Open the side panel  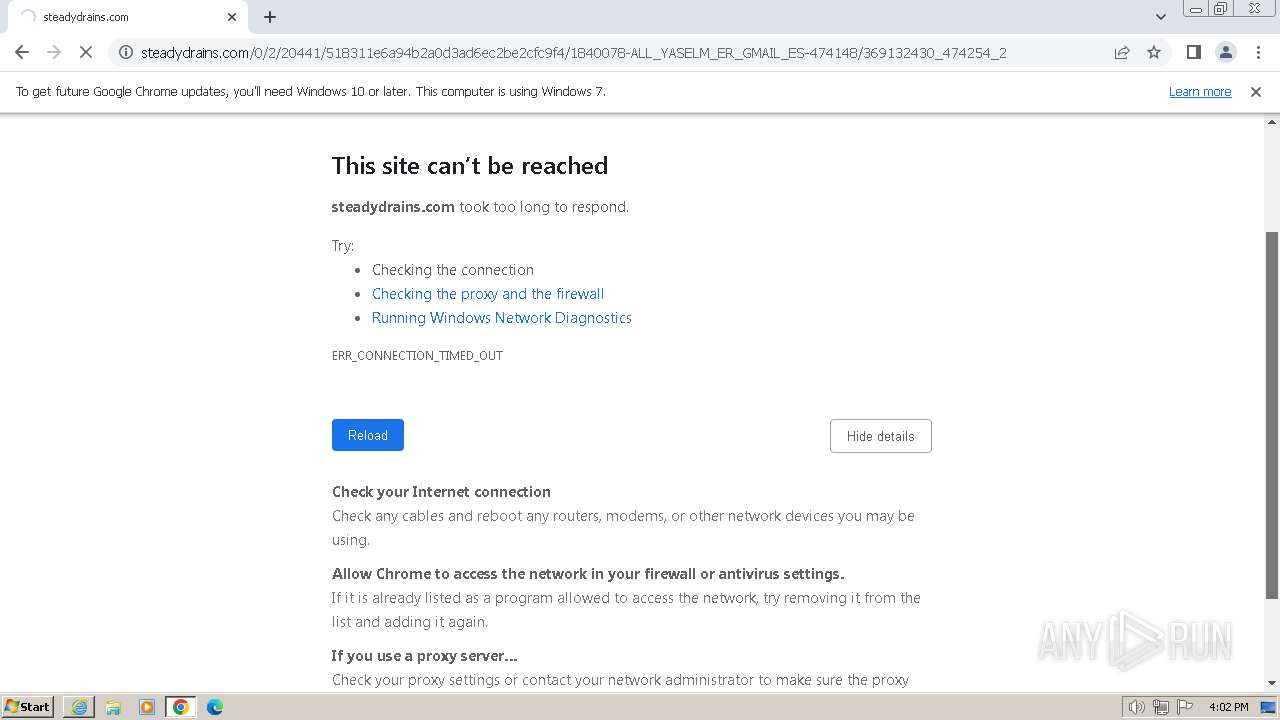tap(1193, 52)
